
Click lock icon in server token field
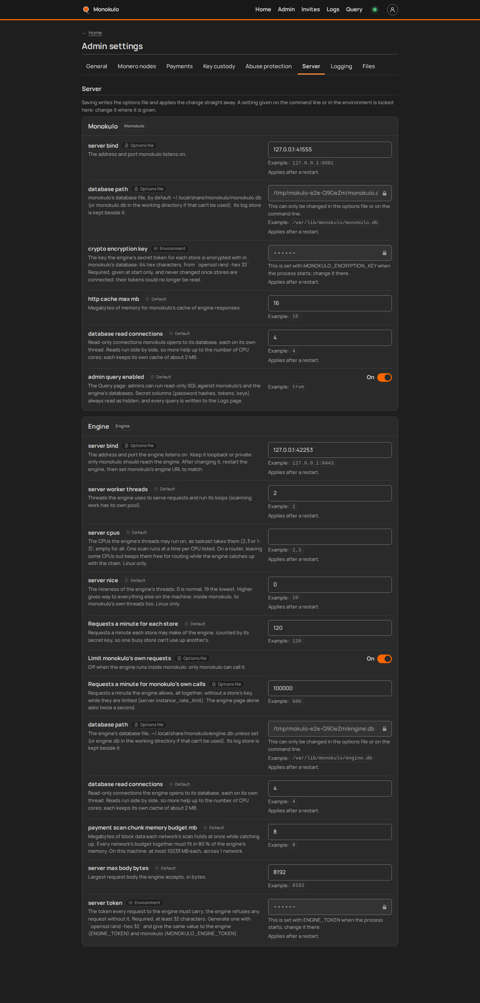[x=385, y=907]
